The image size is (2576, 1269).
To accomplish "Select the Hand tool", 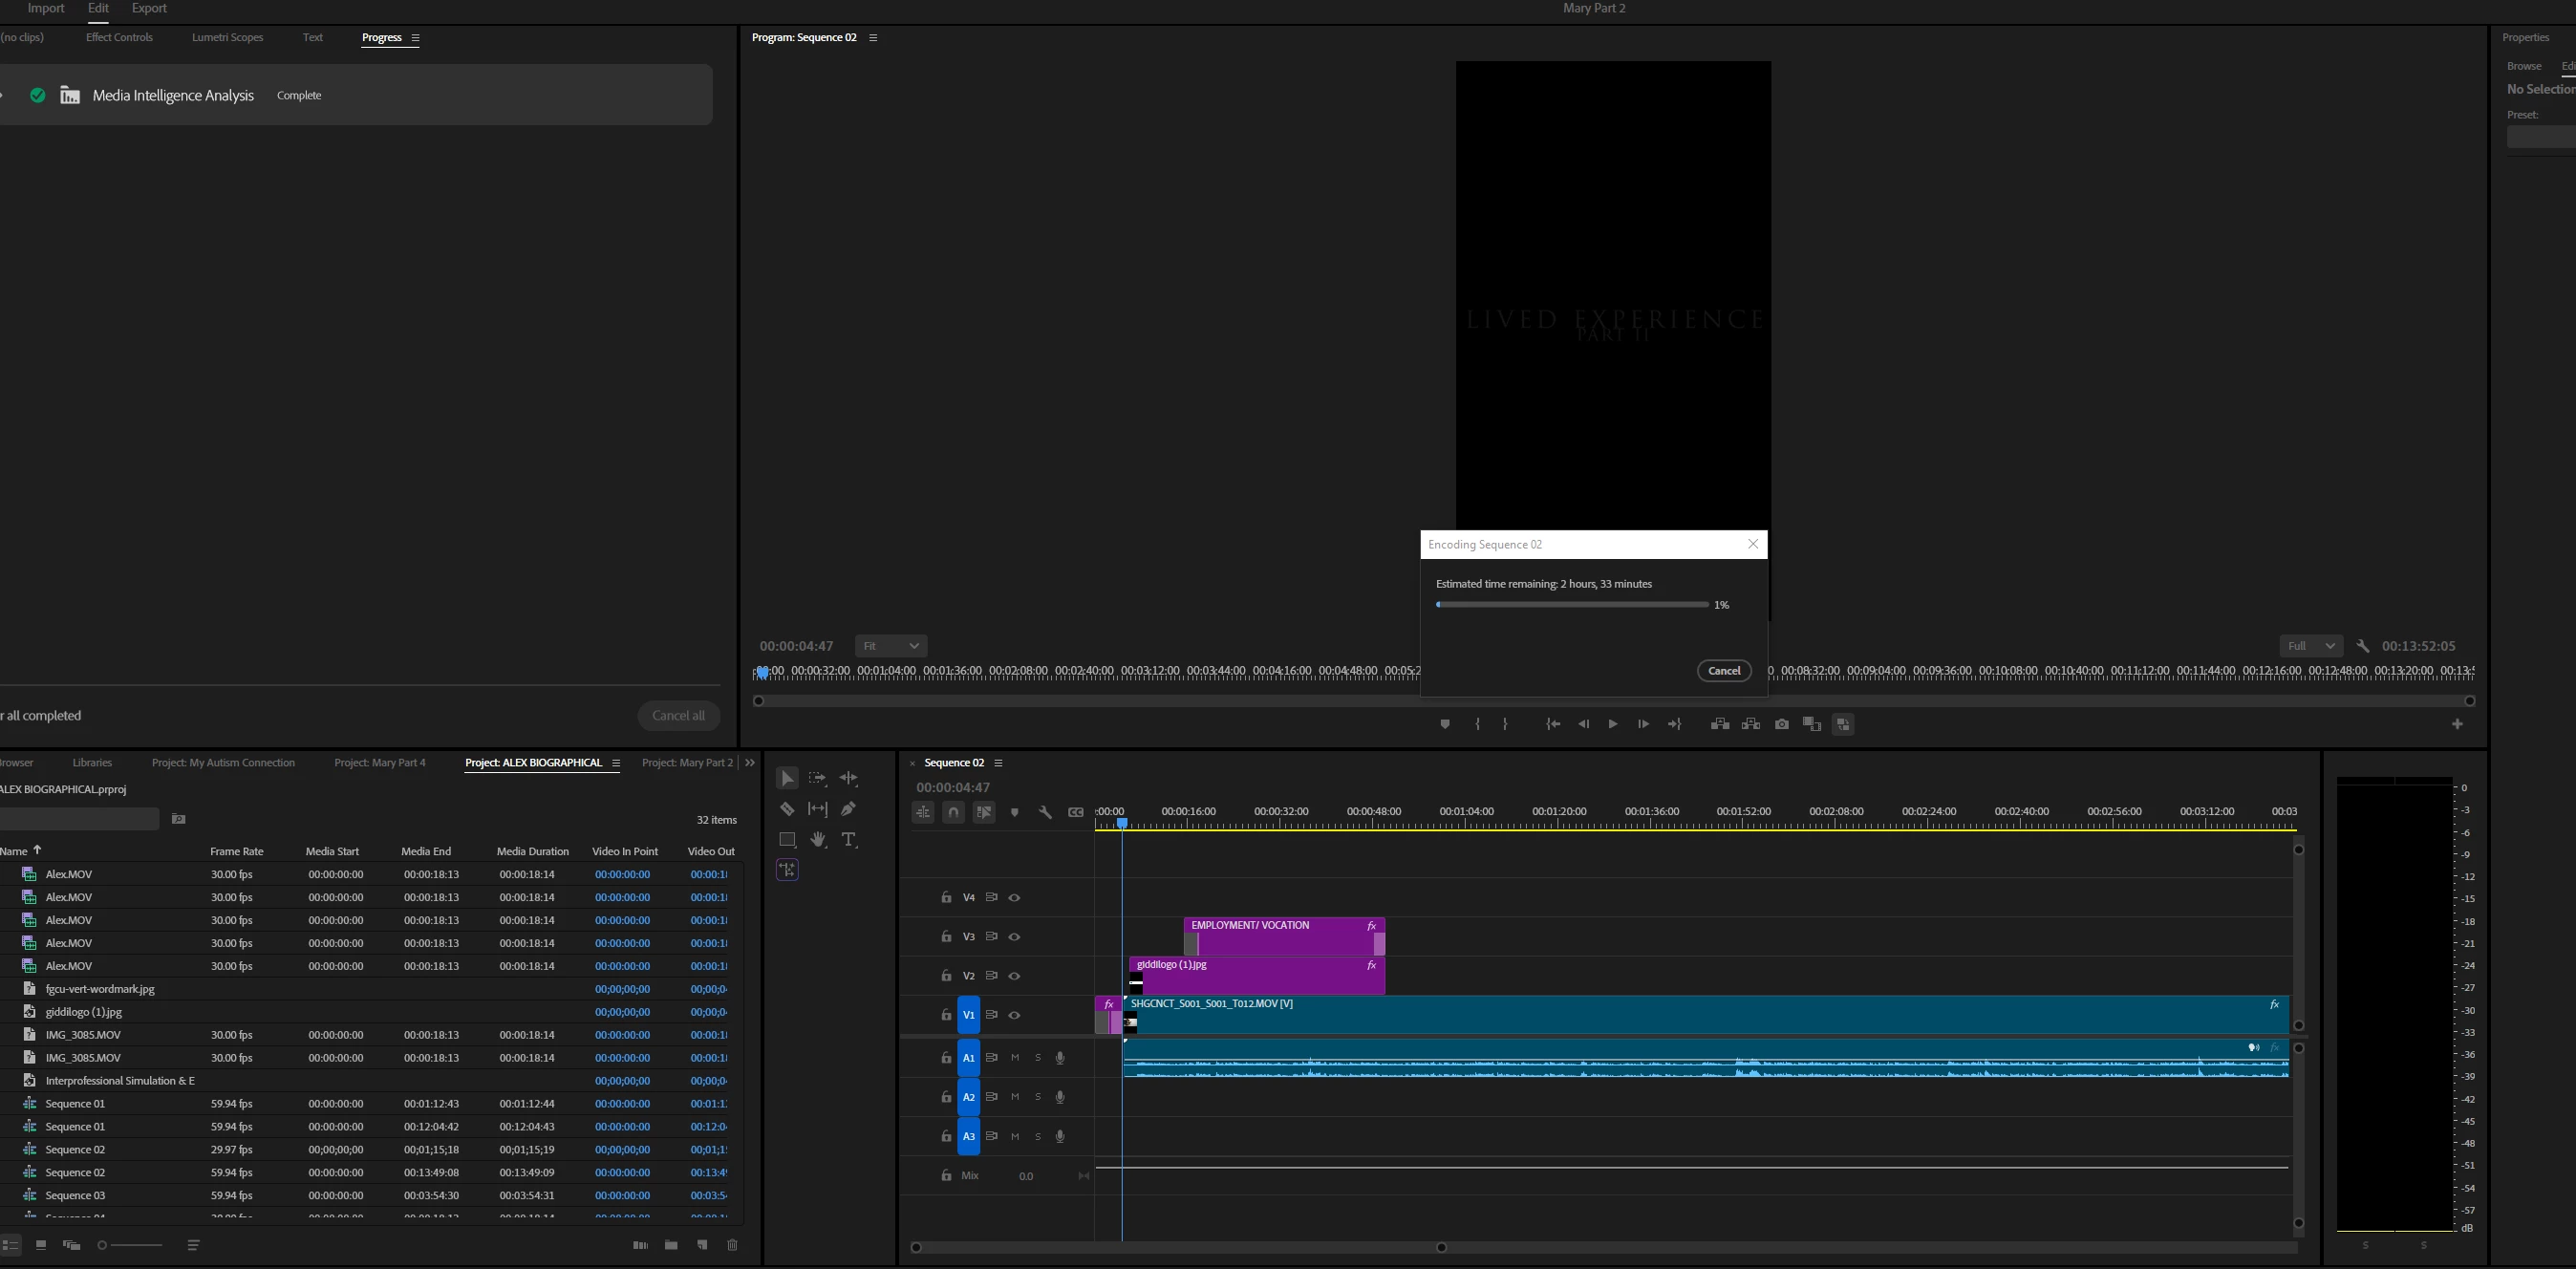I will point(818,840).
